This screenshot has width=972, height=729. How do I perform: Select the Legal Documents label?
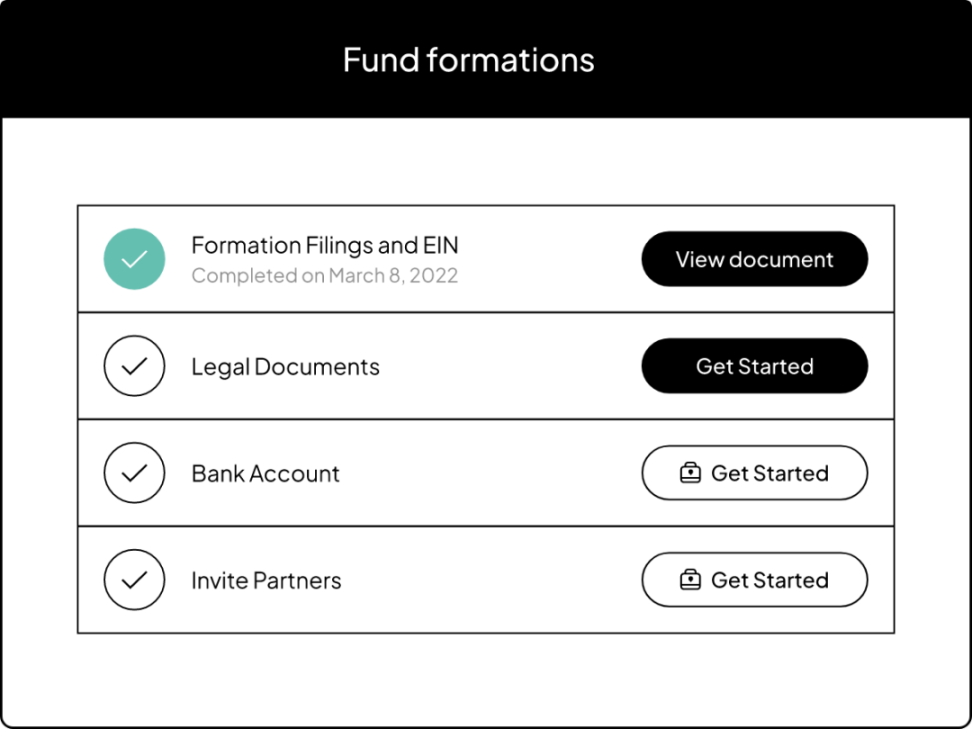pyautogui.click(x=285, y=367)
